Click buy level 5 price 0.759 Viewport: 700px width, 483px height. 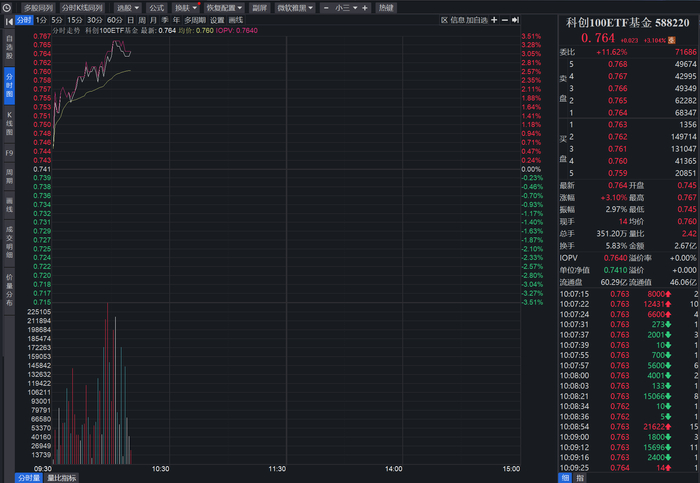[617, 173]
